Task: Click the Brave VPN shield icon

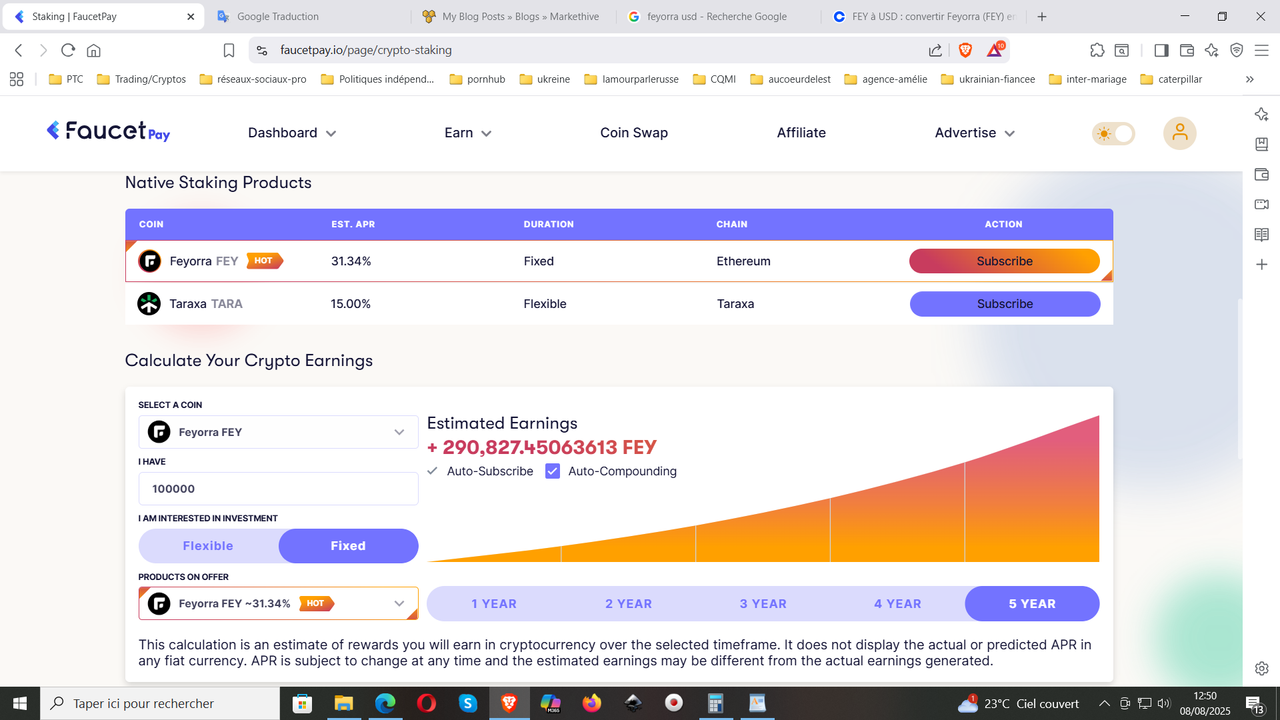Action: tap(1237, 50)
